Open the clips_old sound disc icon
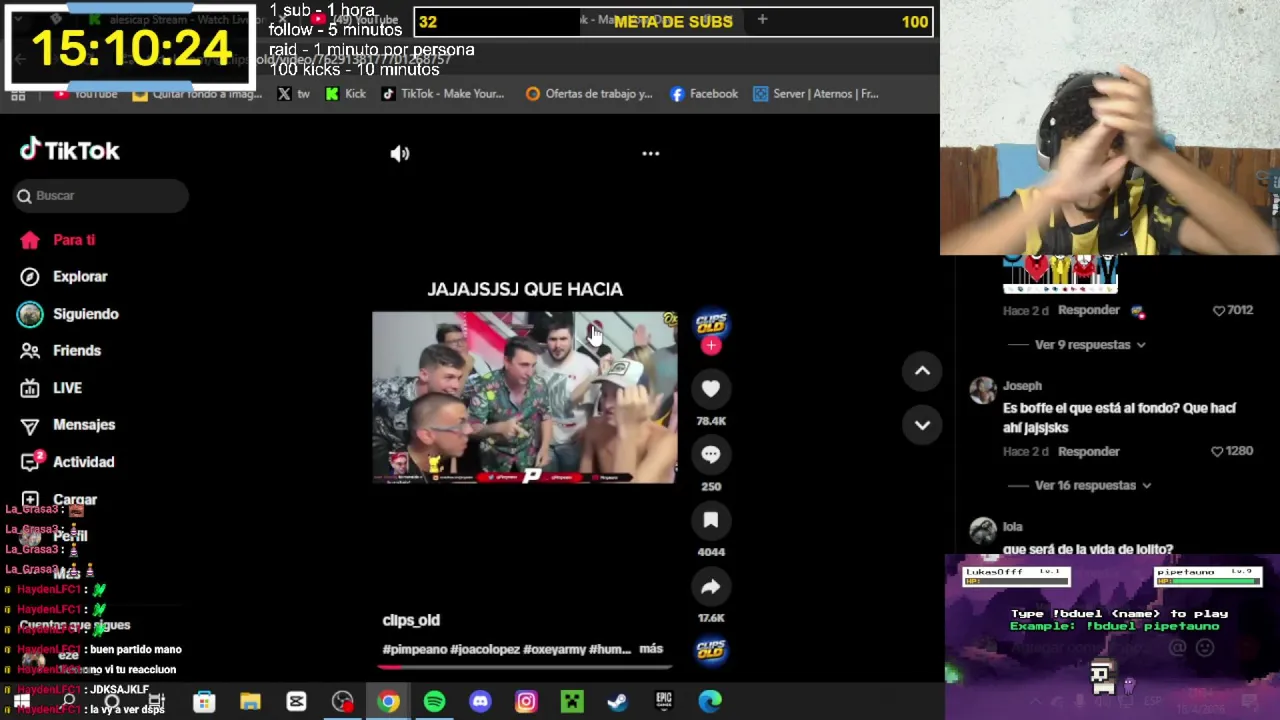The height and width of the screenshot is (720, 1280). [x=711, y=650]
